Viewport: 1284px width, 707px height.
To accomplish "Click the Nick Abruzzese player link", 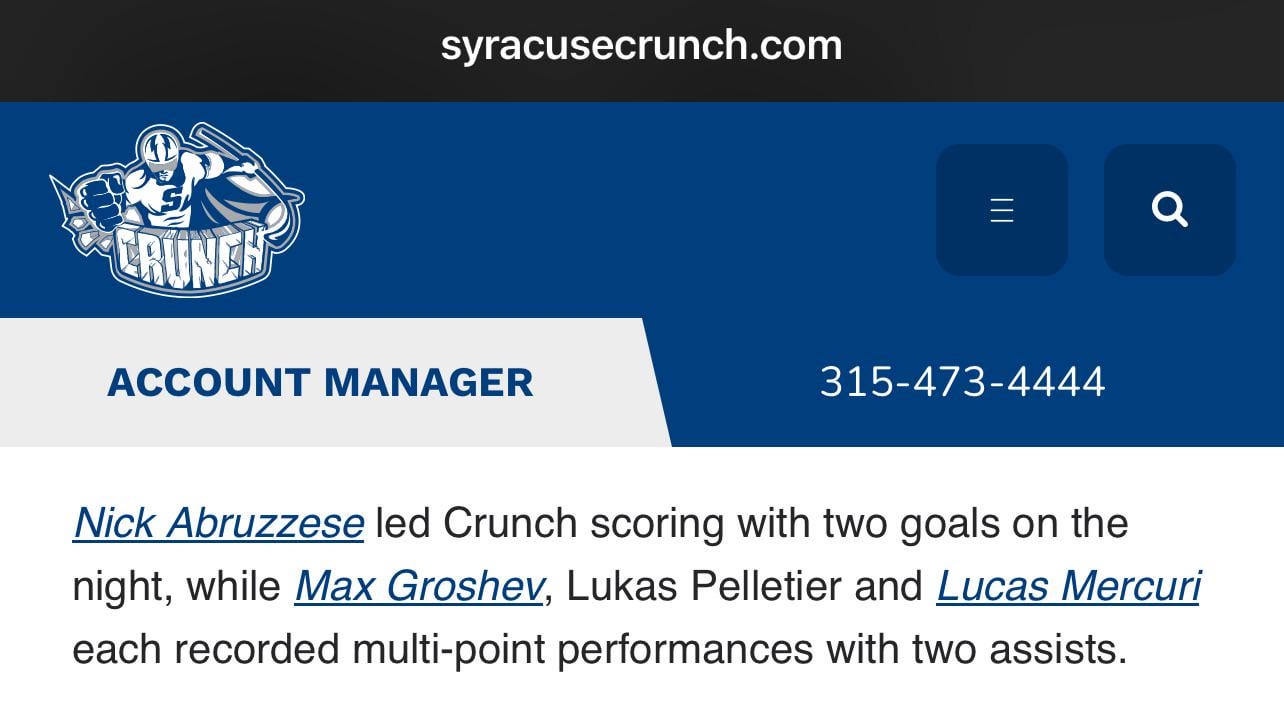I will tap(218, 521).
